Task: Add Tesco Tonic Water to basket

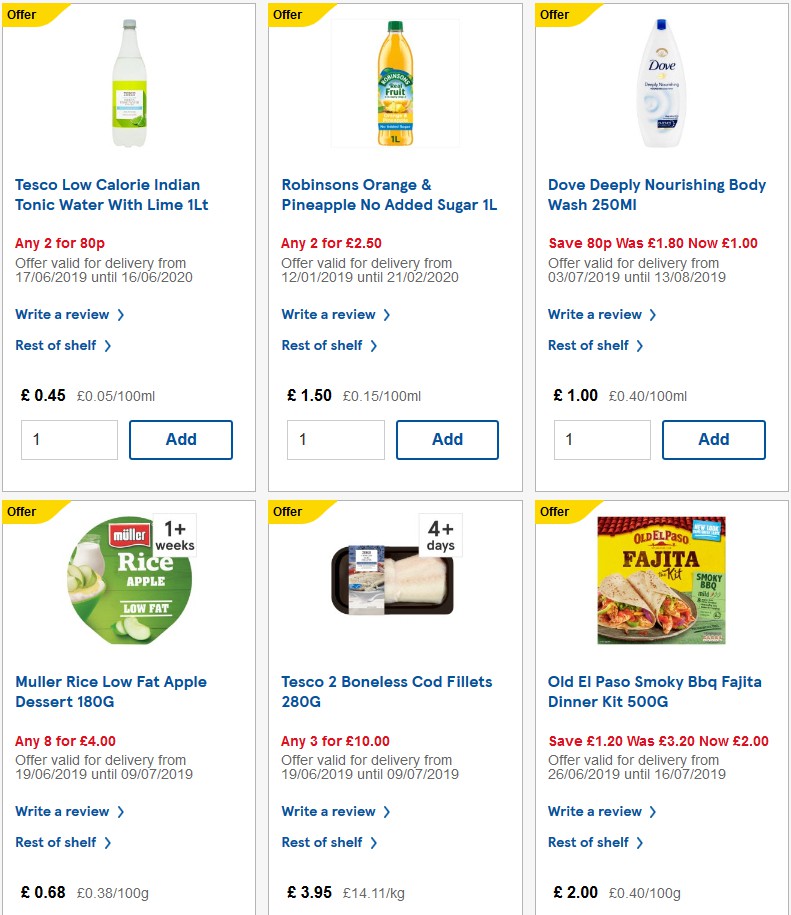Action: 180,439
